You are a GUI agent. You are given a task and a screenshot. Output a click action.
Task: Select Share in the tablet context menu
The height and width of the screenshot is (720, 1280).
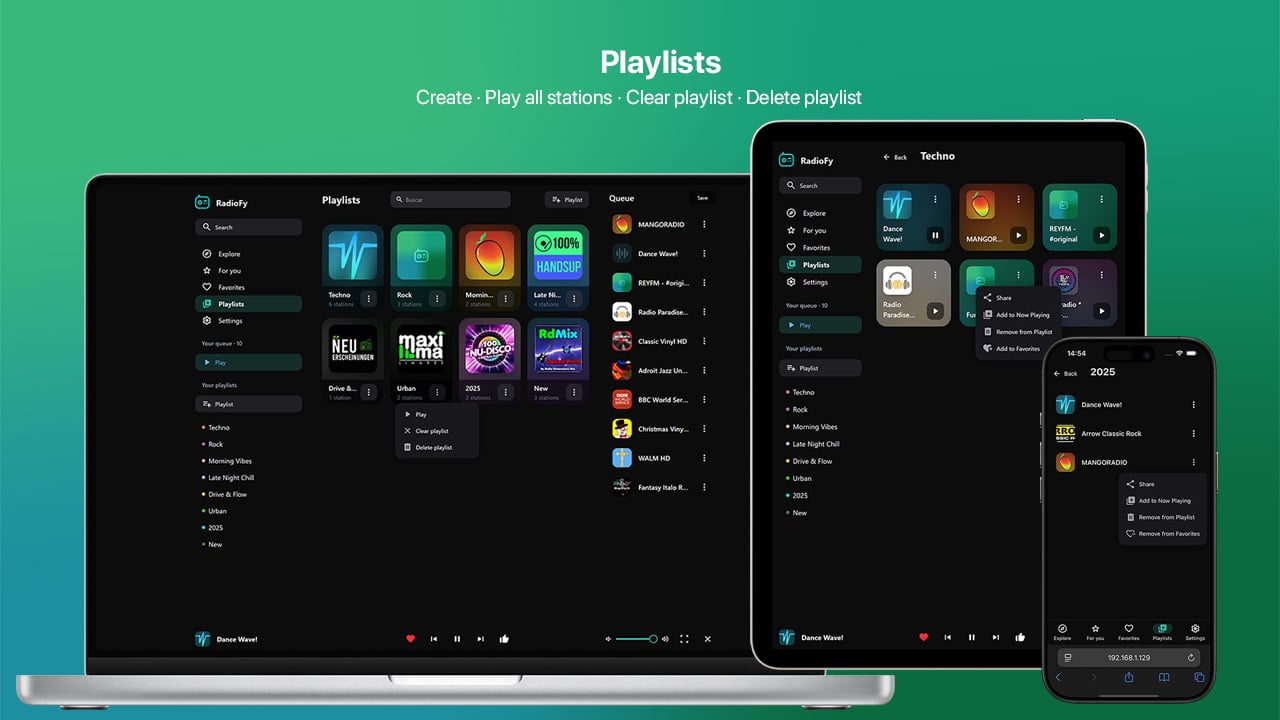pyautogui.click(x=1017, y=298)
